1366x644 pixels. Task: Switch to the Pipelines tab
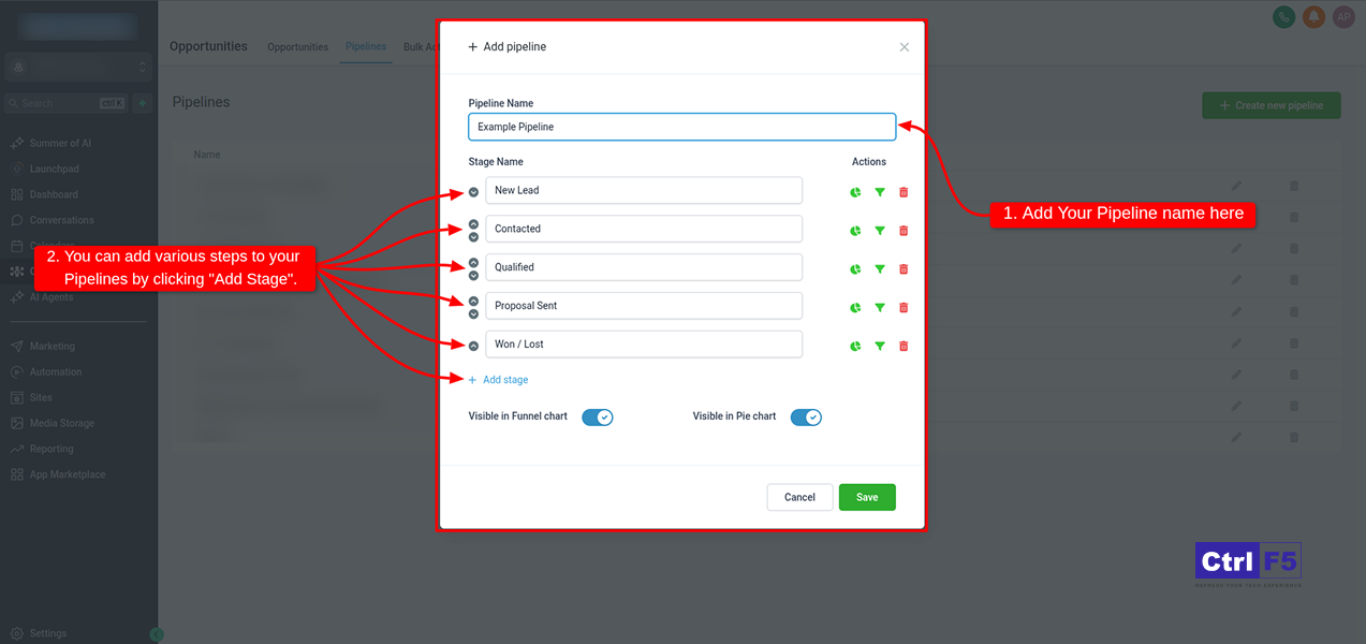365,47
